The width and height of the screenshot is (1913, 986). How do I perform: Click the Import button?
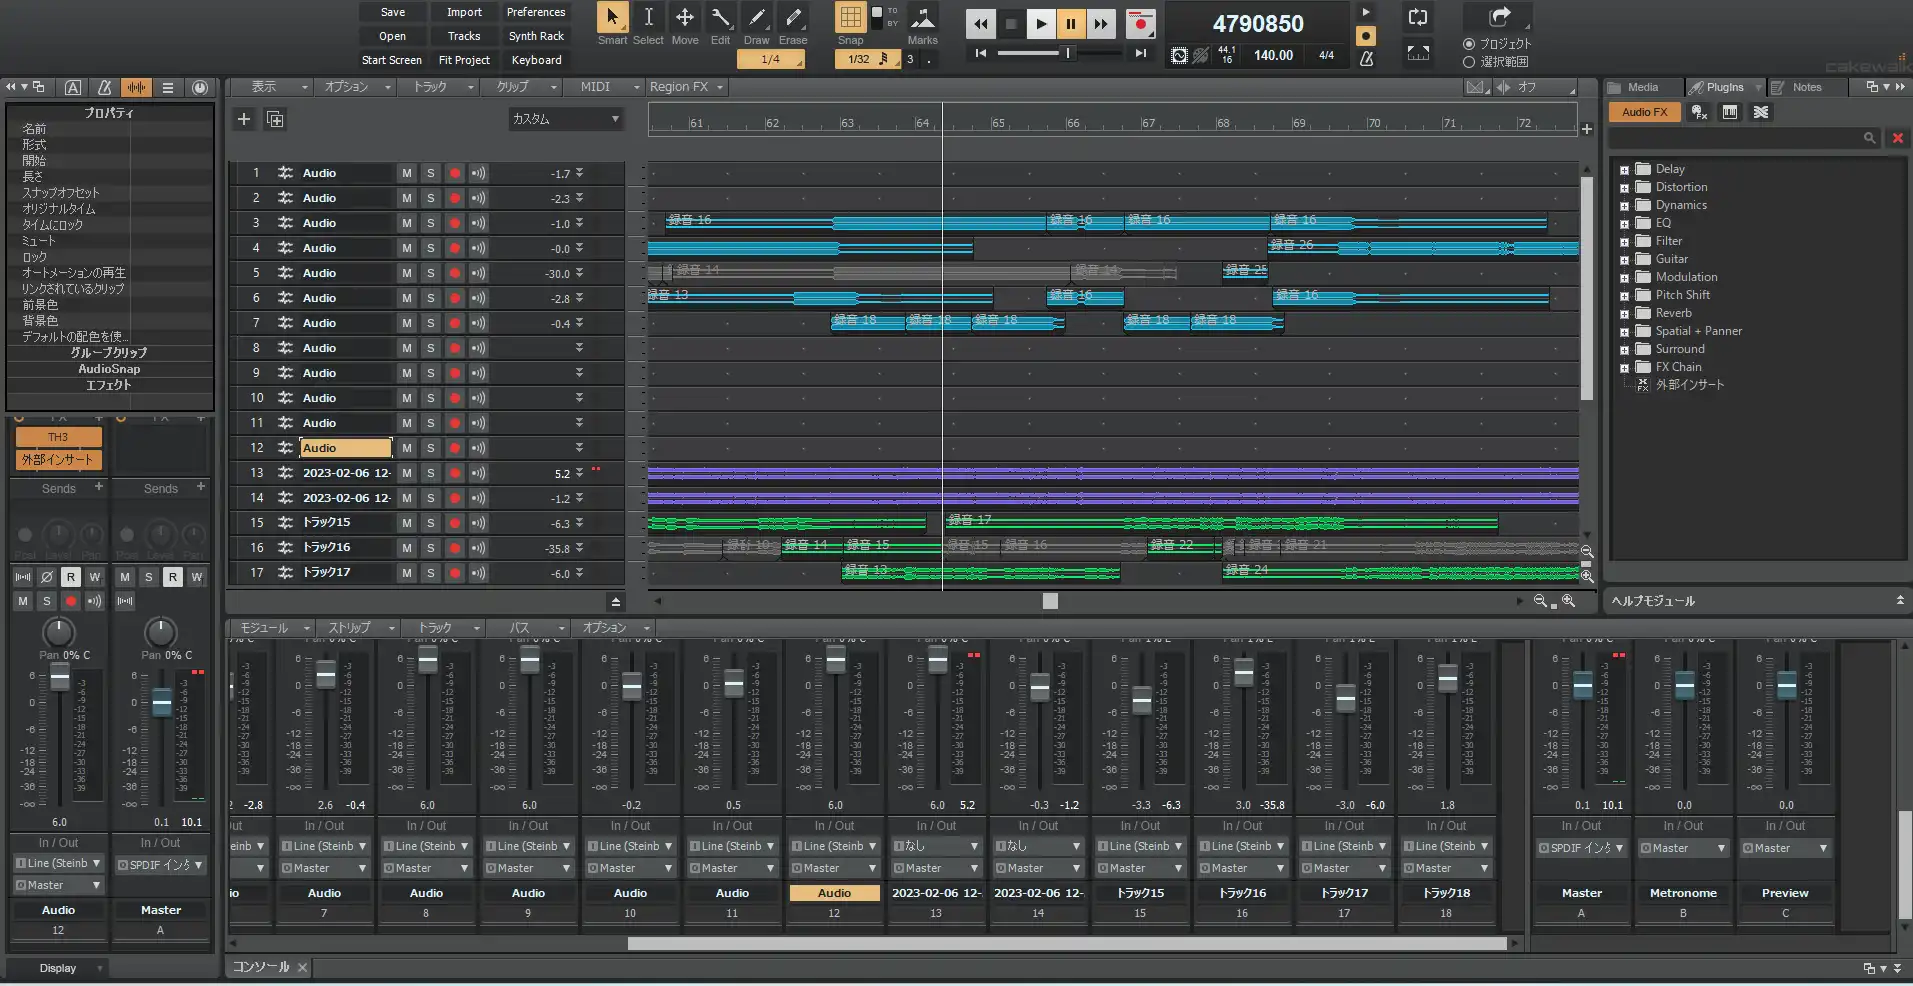pyautogui.click(x=464, y=12)
